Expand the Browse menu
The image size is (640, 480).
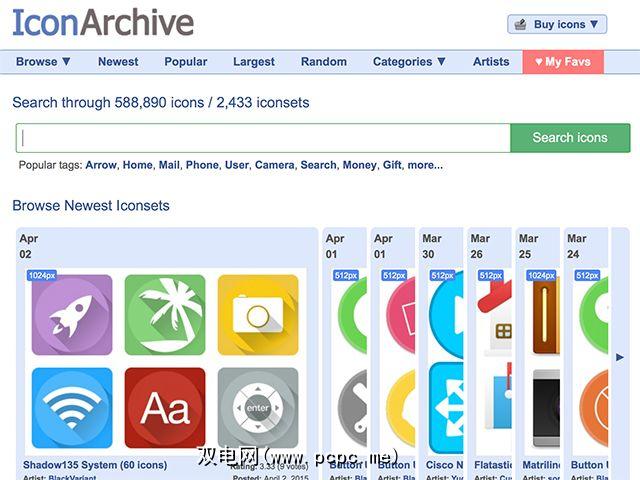coord(43,62)
